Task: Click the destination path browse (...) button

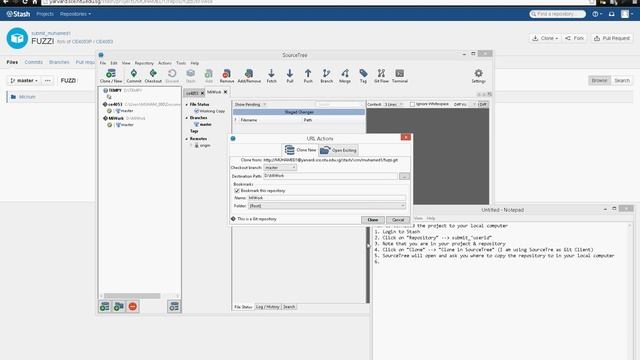Action: coord(404,176)
